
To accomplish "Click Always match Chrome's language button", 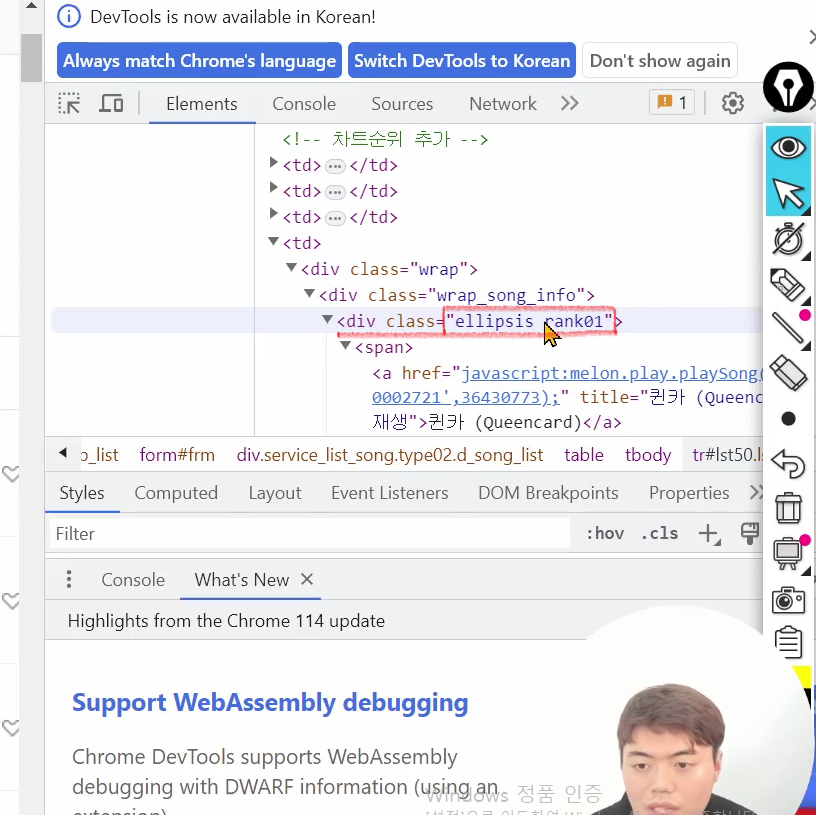I will pos(199,60).
